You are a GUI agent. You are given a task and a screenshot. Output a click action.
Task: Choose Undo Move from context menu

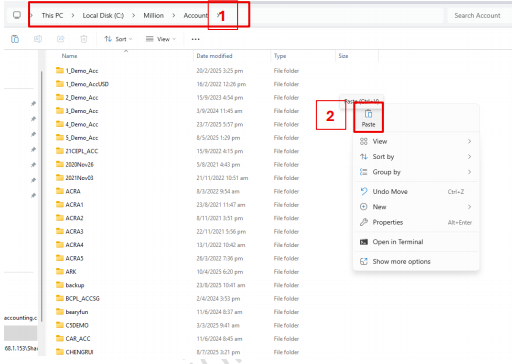(416, 192)
